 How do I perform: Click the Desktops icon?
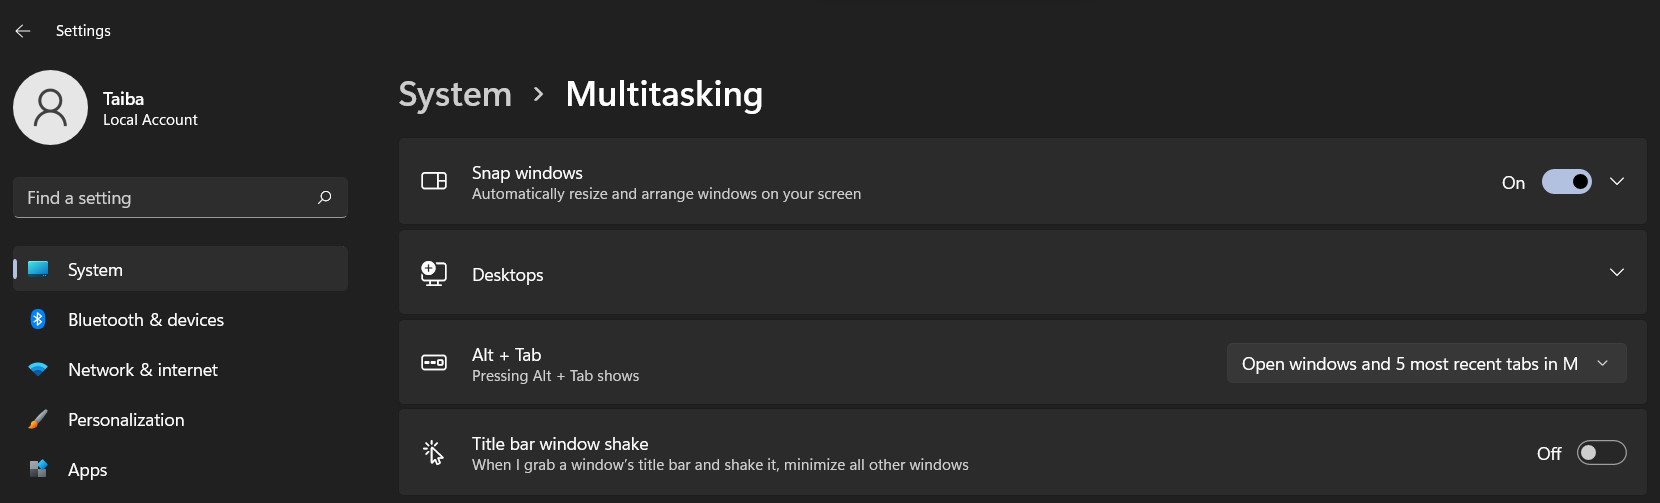point(434,273)
